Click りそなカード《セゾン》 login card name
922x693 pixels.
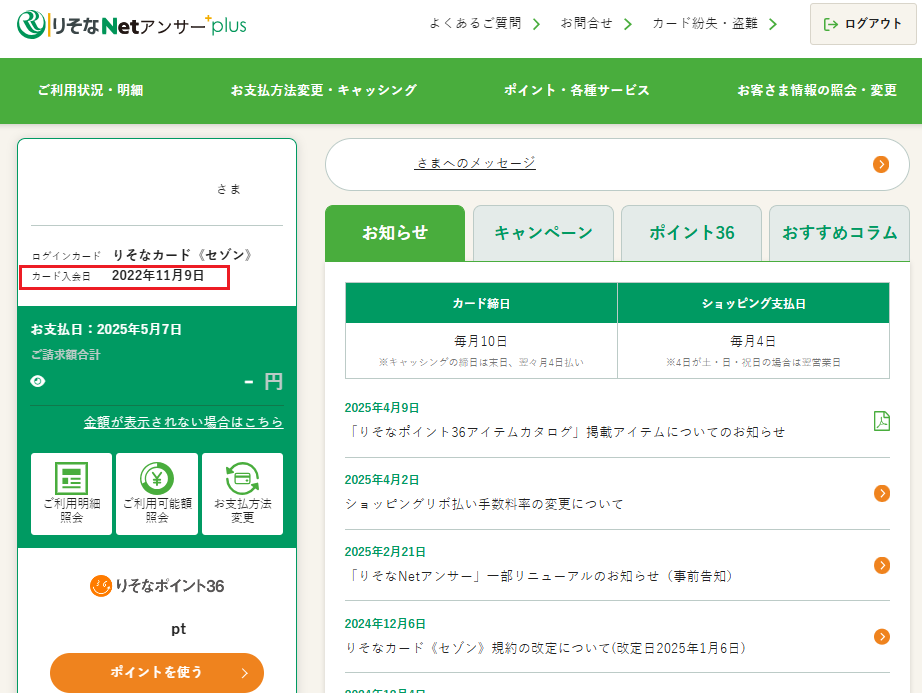182,255
